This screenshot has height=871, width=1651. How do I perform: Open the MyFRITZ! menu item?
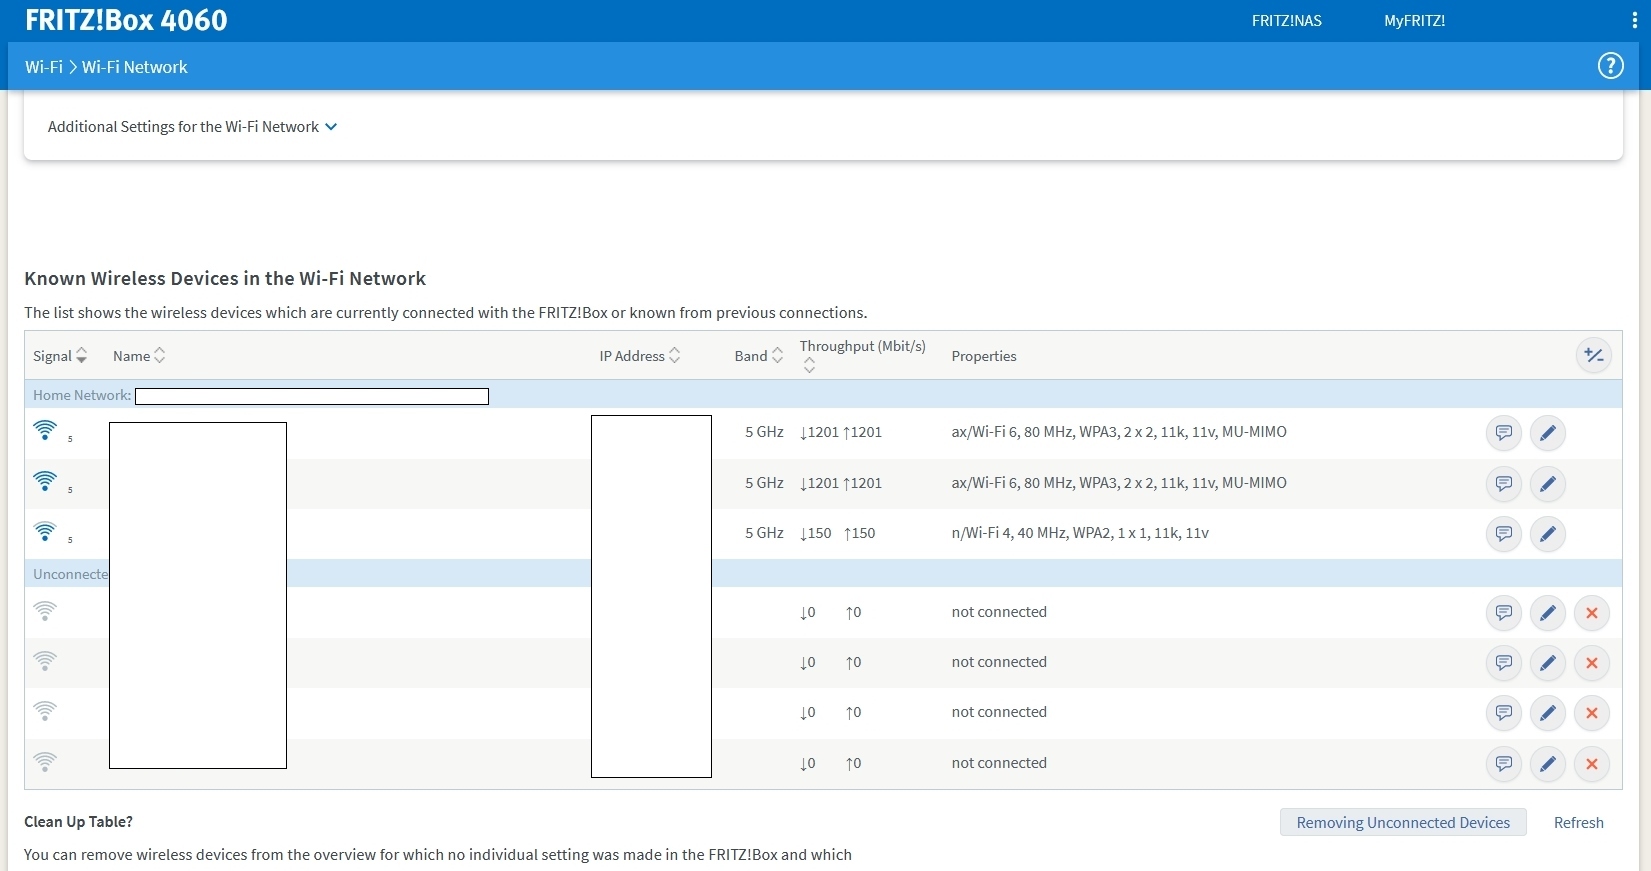tap(1414, 21)
